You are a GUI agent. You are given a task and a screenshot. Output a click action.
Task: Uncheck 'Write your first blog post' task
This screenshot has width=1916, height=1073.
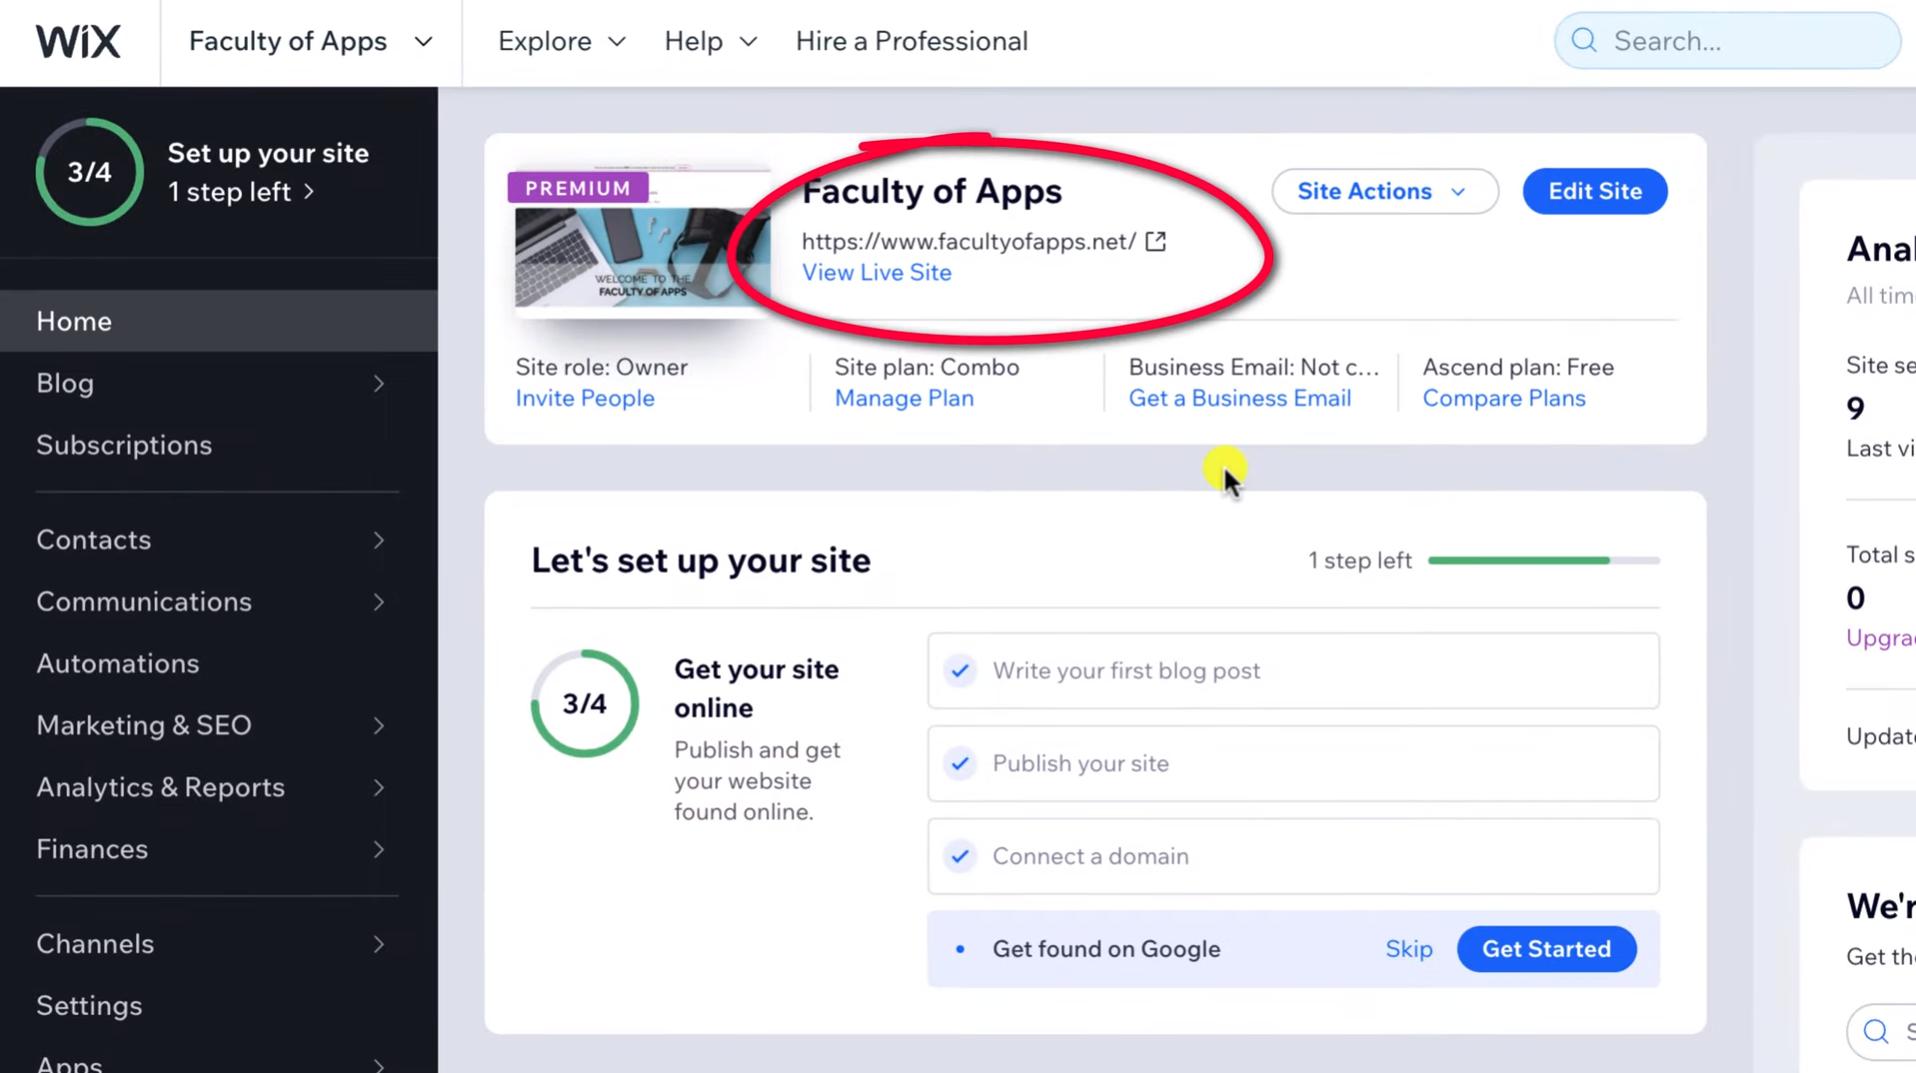click(x=959, y=671)
